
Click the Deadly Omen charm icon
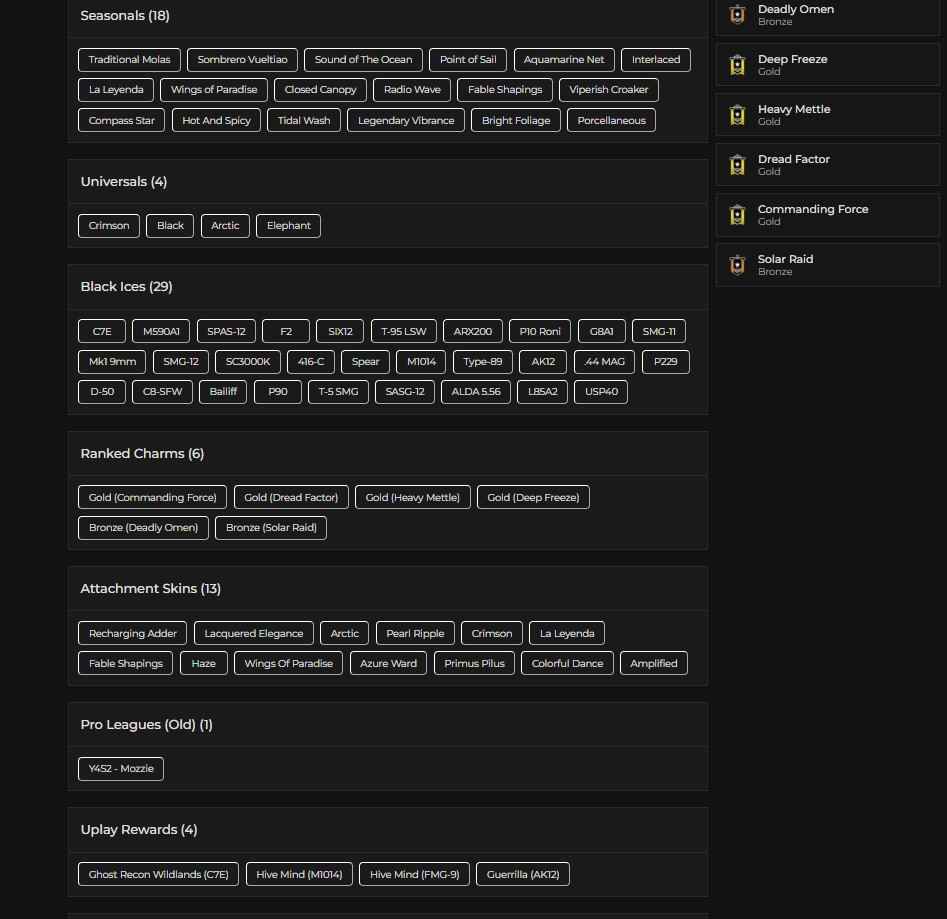pos(737,14)
